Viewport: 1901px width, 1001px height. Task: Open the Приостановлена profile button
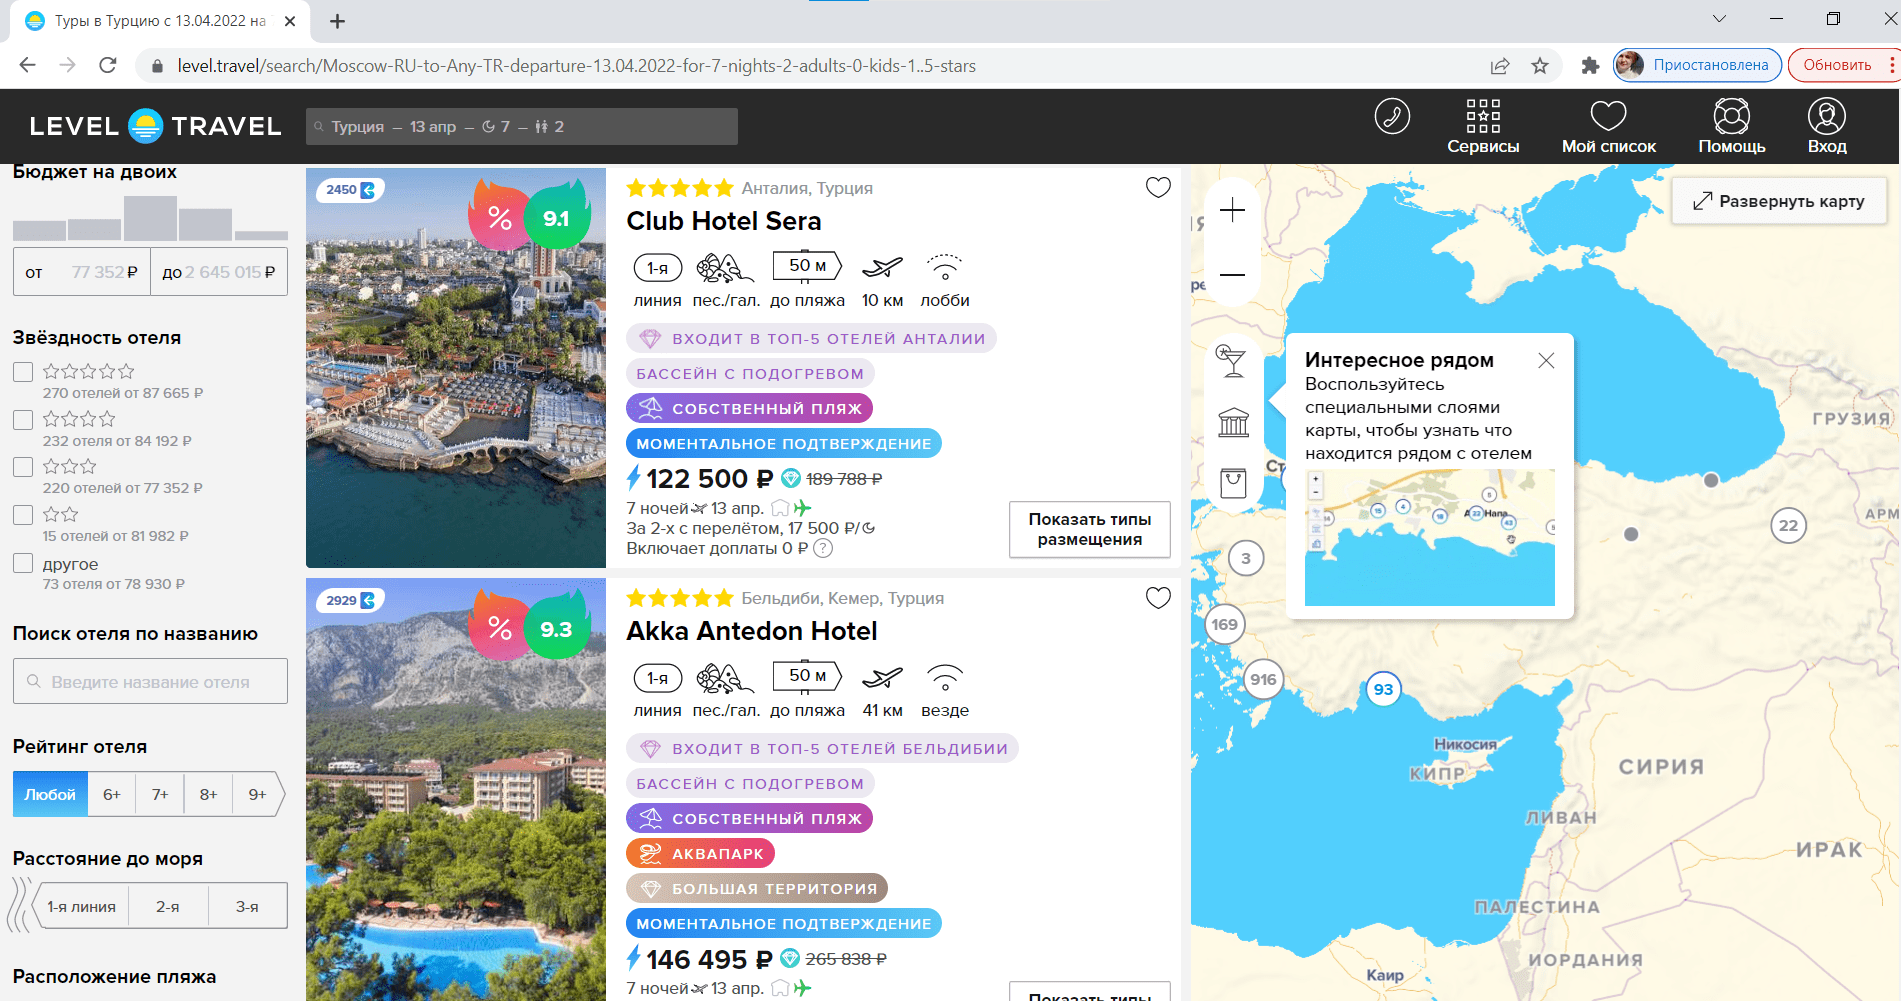pyautogui.click(x=1697, y=65)
